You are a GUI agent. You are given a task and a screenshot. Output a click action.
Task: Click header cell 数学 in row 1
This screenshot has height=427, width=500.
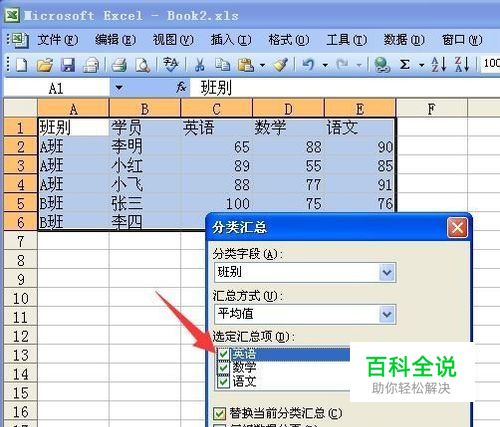point(288,127)
